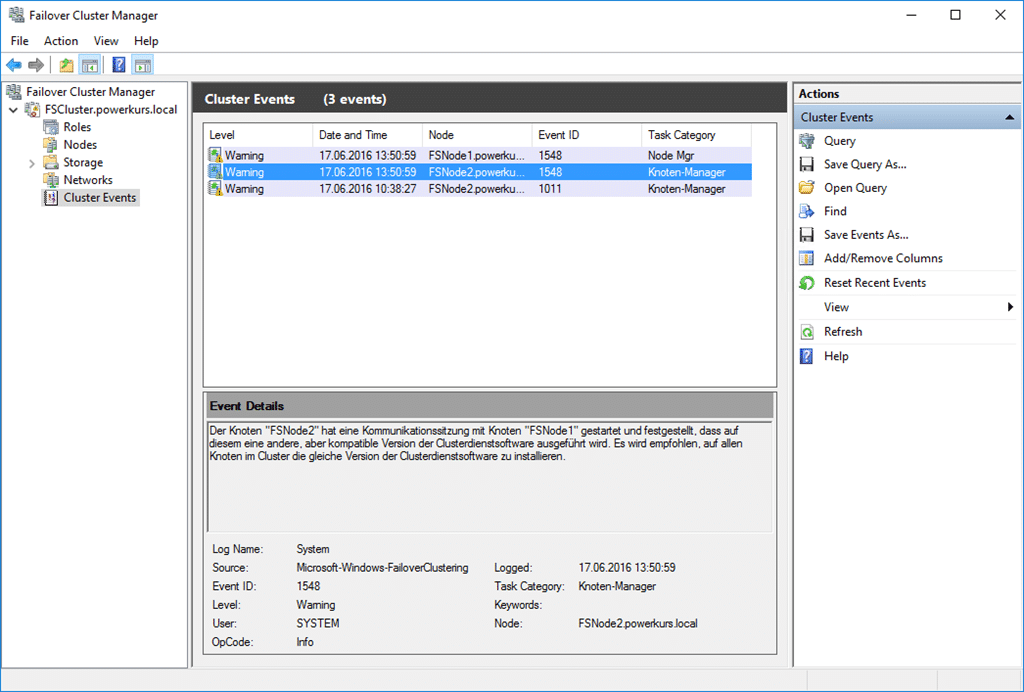Screen dimensions: 1024x692
Task: Sort by Task Category column header
Action: (x=697, y=135)
